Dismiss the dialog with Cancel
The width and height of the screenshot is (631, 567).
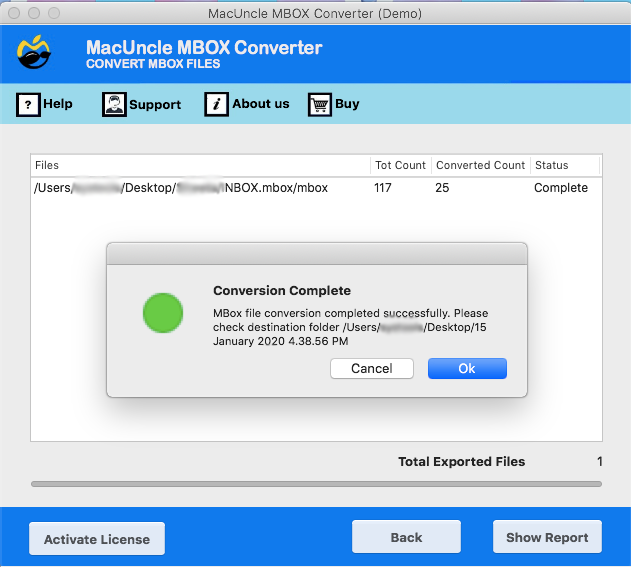click(x=372, y=369)
